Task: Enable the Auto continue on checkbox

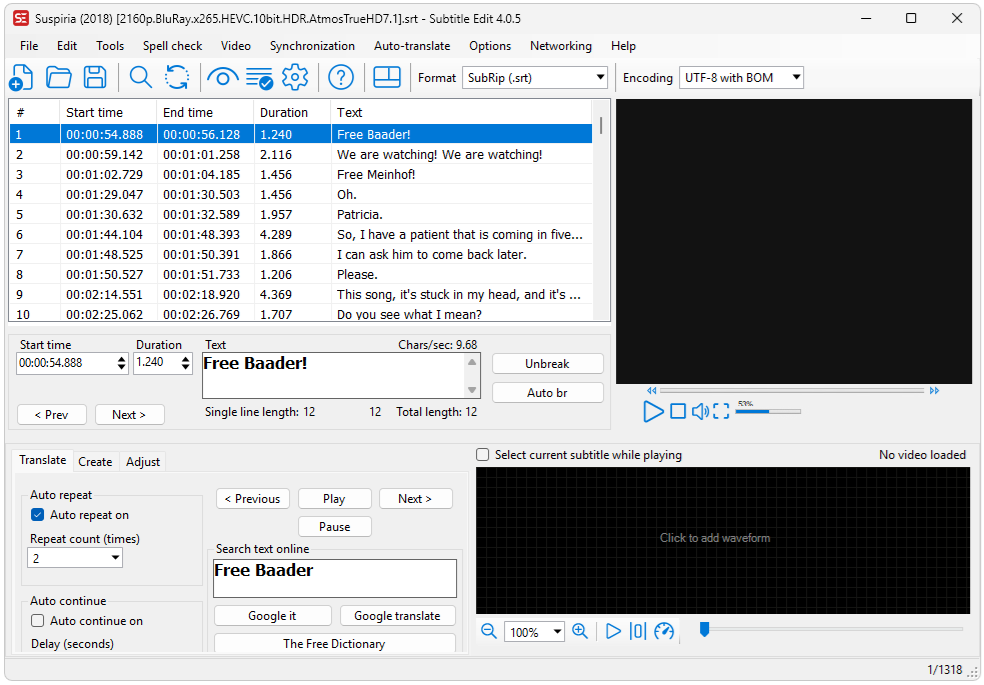Action: point(38,621)
